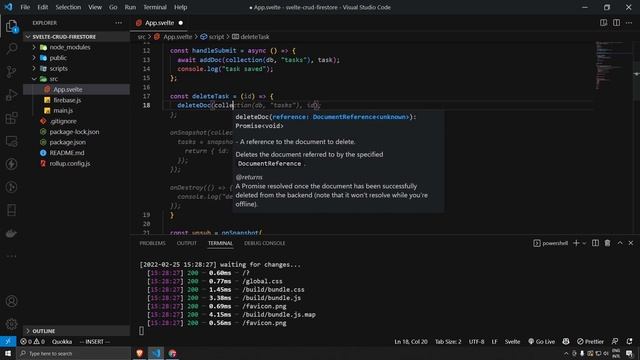Open the View menu
Image resolution: width=640 pixels, height=360 pixels.
click(x=95, y=7)
